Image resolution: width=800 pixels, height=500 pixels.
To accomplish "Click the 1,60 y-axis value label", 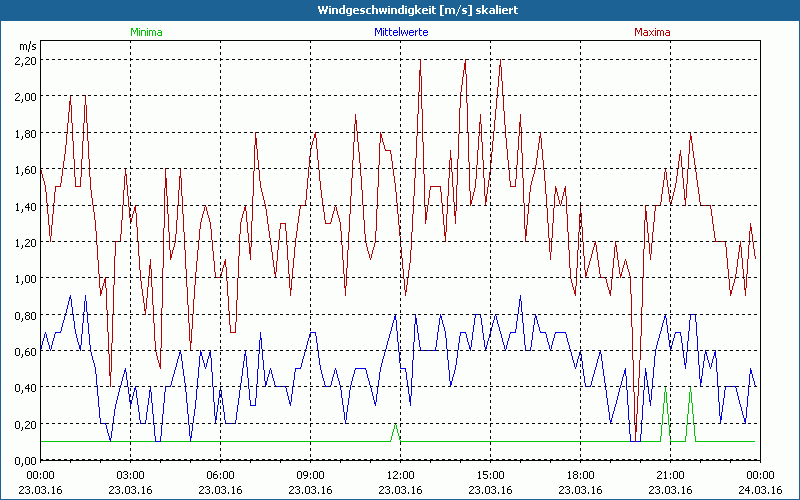I will 25,170.
